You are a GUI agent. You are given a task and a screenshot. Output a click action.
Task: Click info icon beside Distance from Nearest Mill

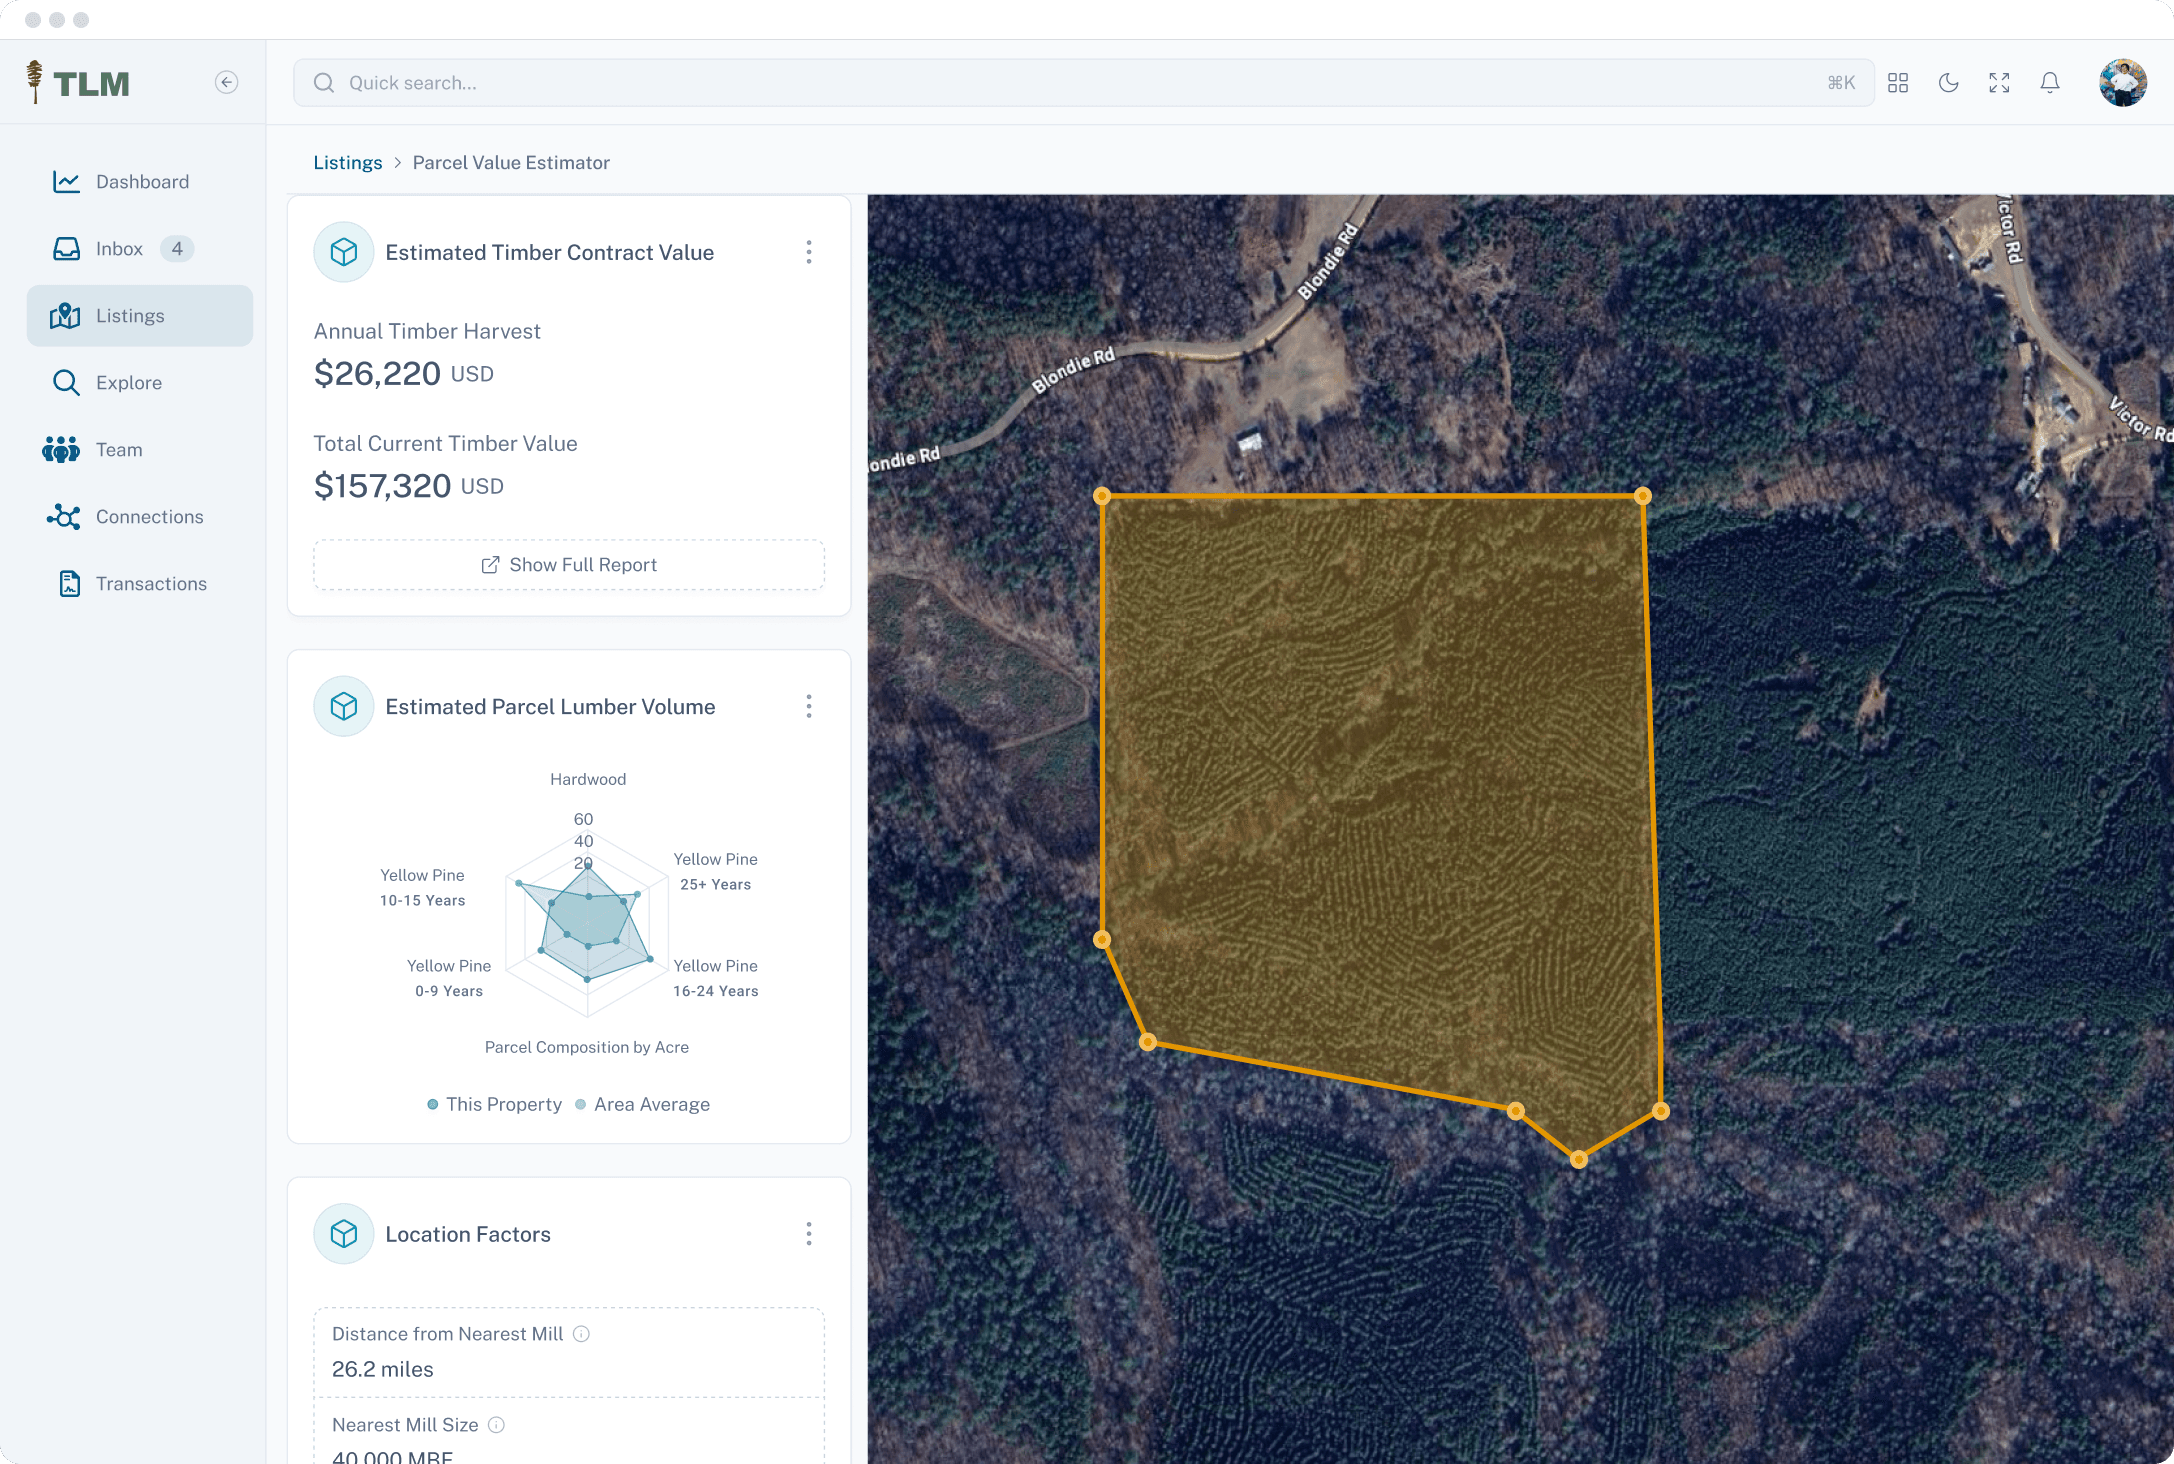pos(581,1333)
